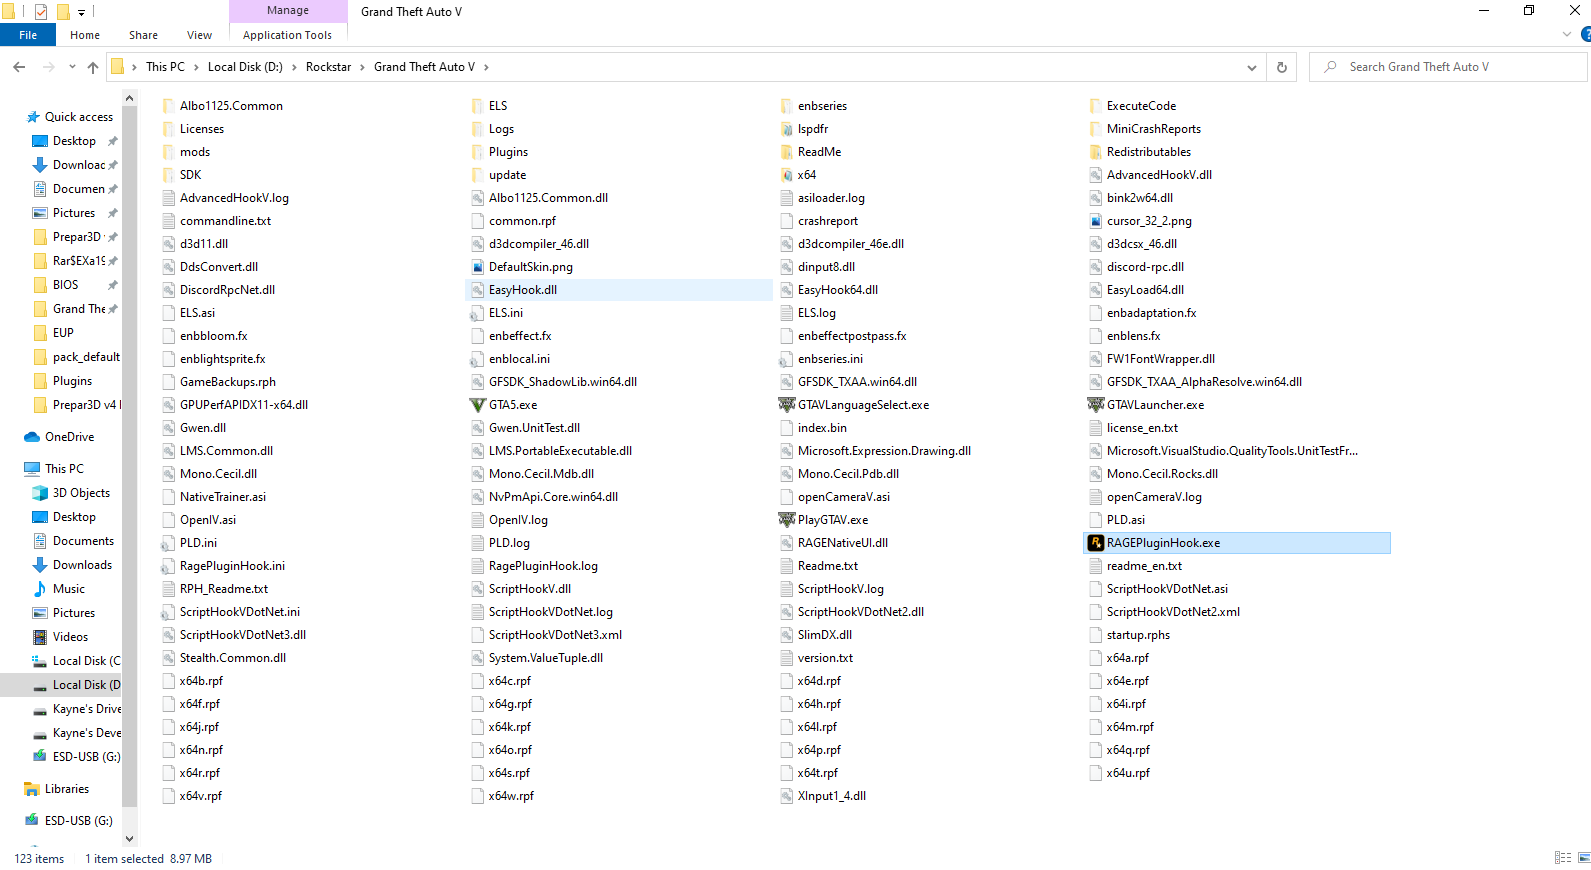1591x870 pixels.
Task: Switch to the Home ribbon tab
Action: 85,35
